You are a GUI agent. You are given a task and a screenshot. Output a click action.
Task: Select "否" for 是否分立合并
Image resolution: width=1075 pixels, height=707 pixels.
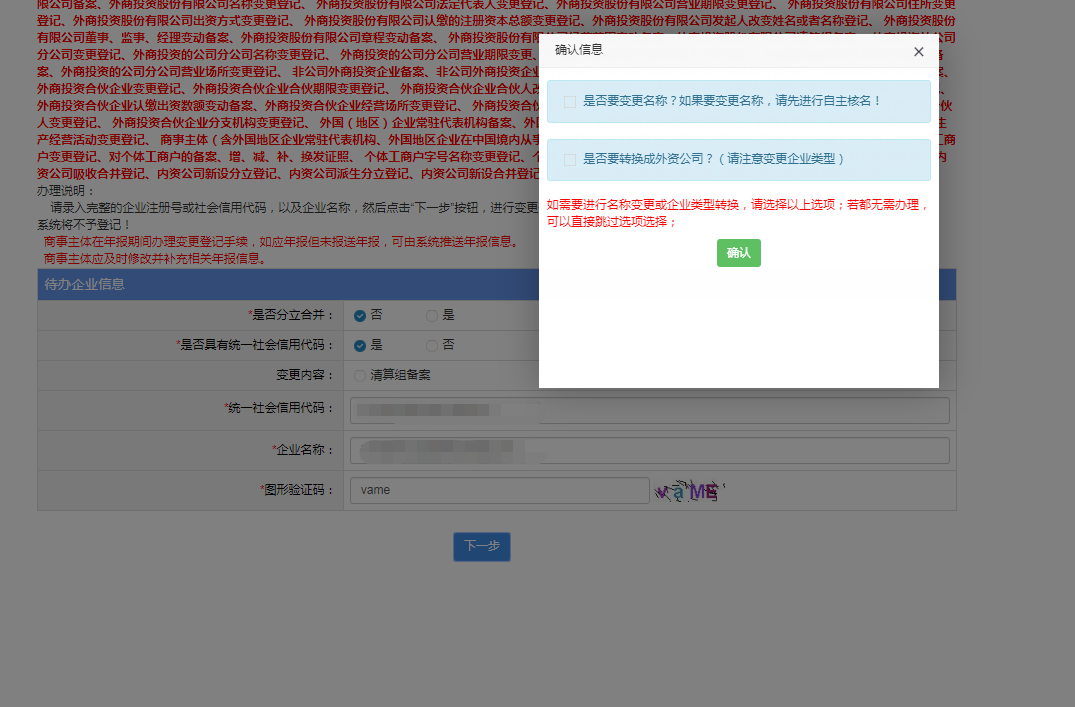pyautogui.click(x=357, y=314)
